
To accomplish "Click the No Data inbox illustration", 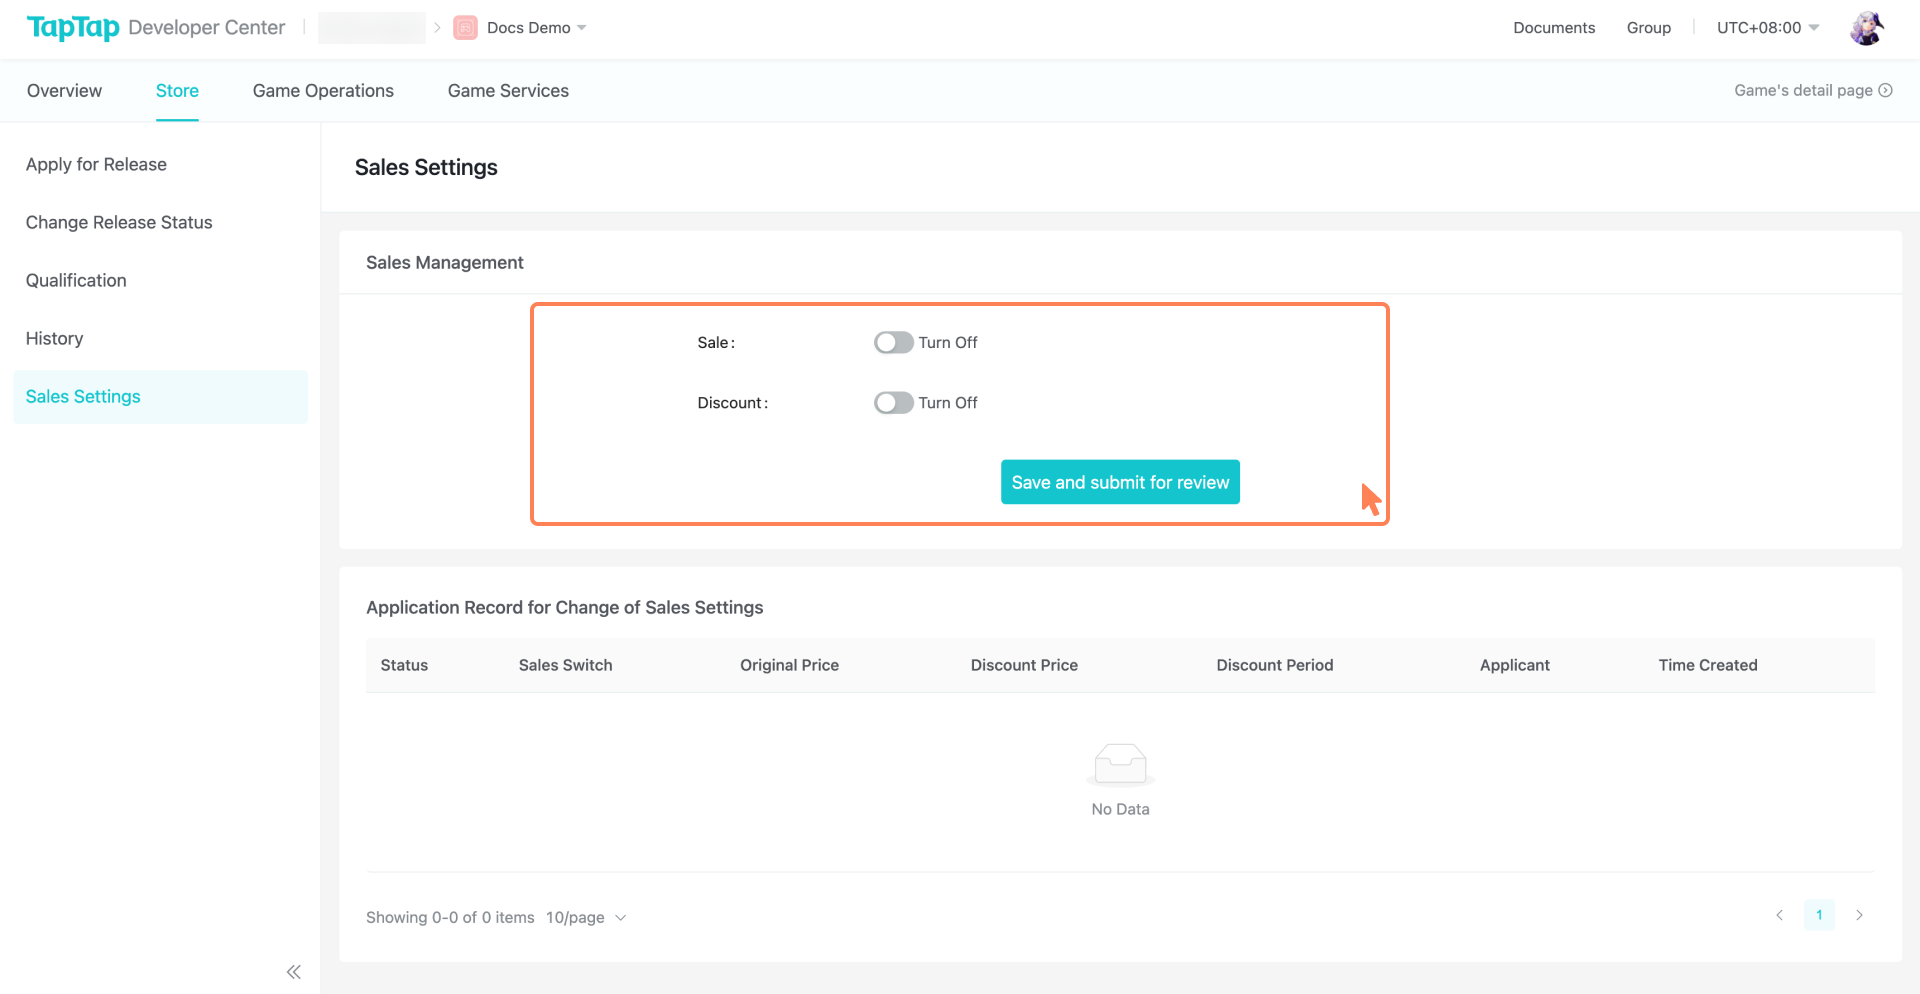I will (x=1120, y=763).
